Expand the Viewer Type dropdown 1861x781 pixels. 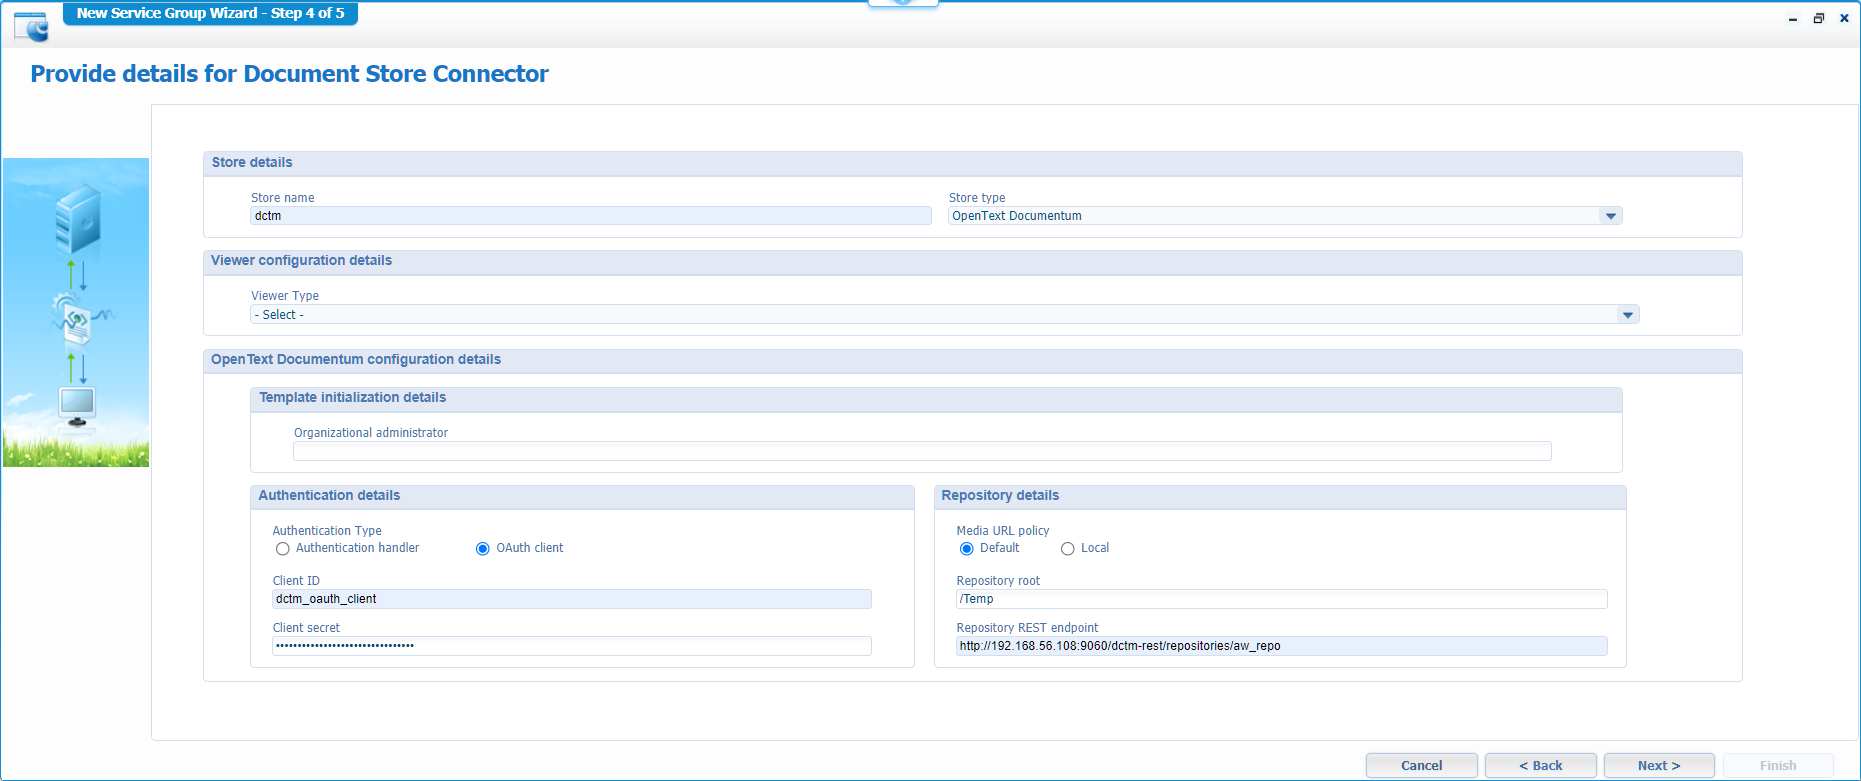[x=1627, y=315]
